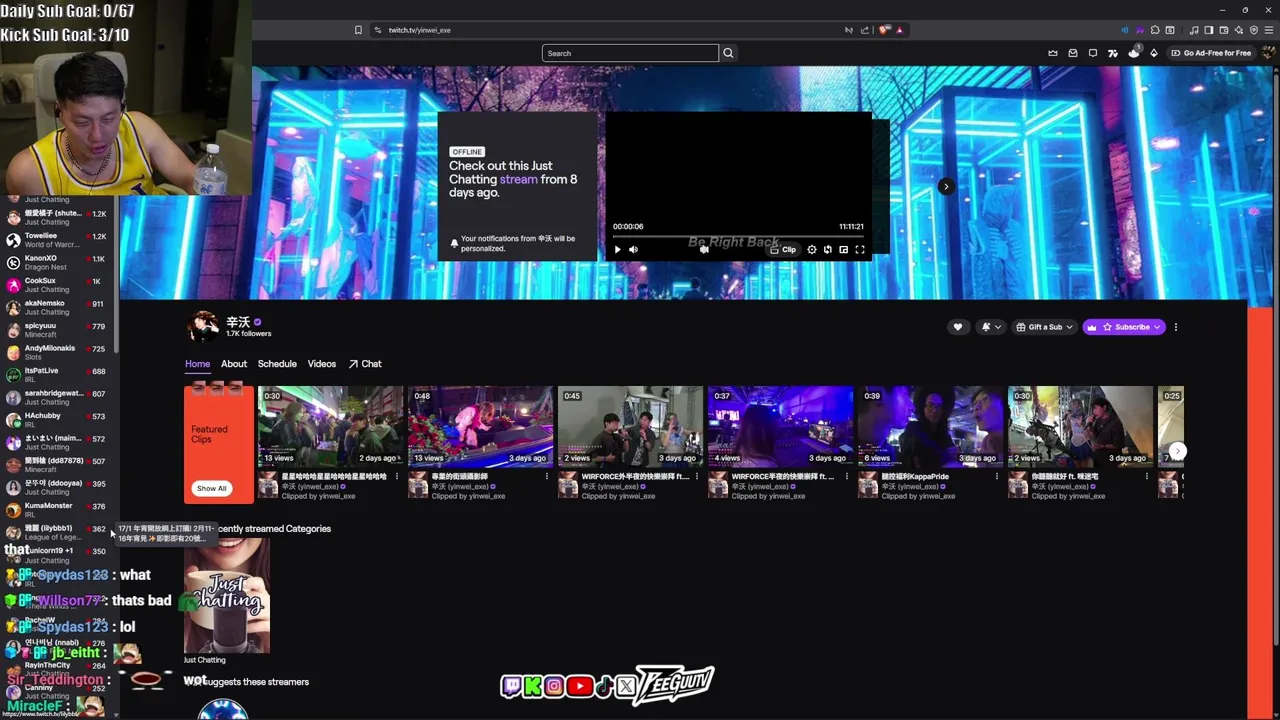Screen dimensions: 1280x720
Task: Create a Clip from the video
Action: 783,249
